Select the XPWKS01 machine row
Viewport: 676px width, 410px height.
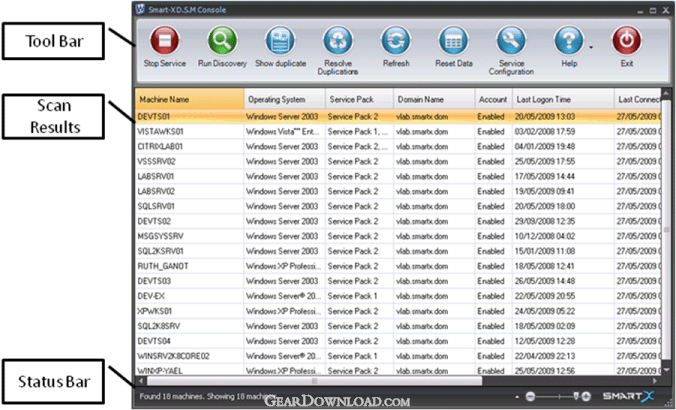398,311
